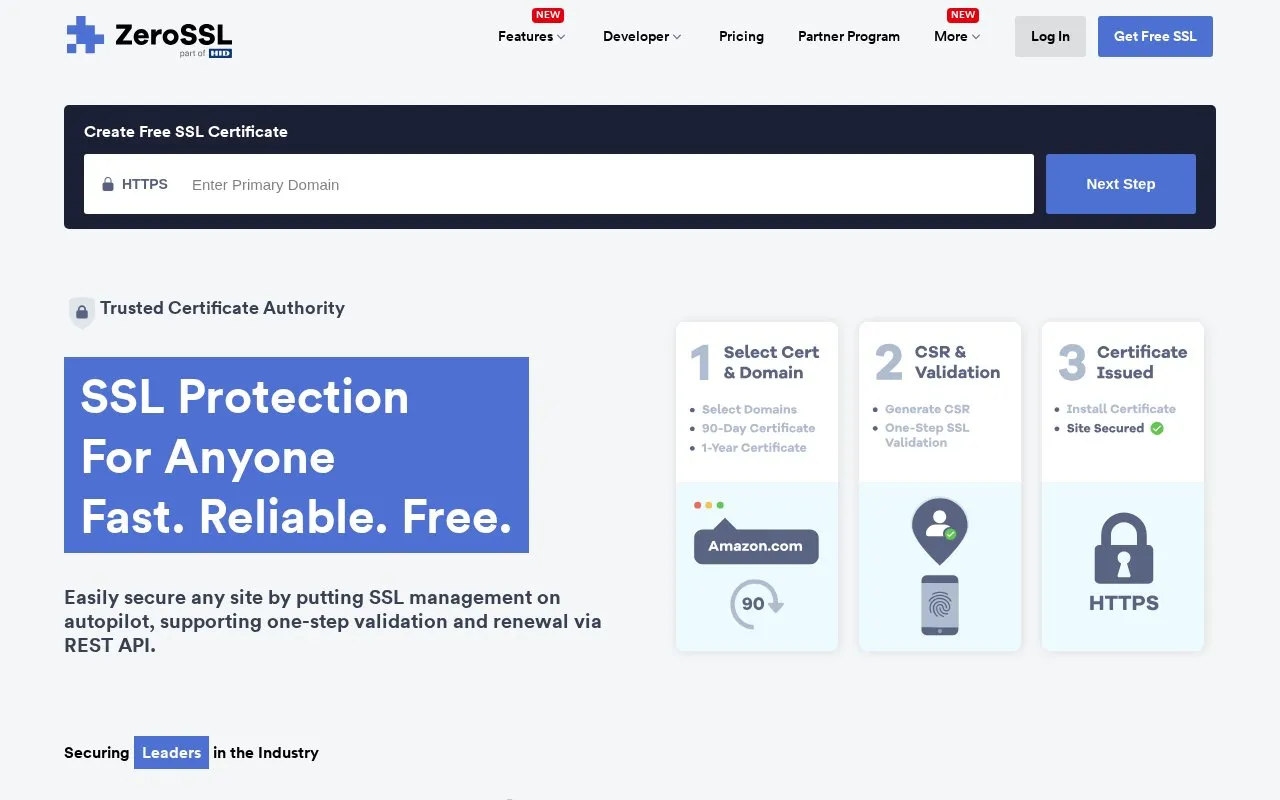Viewport: 1280px width, 800px height.
Task: Click the 90-day circular arrow icon
Action: tap(756, 604)
